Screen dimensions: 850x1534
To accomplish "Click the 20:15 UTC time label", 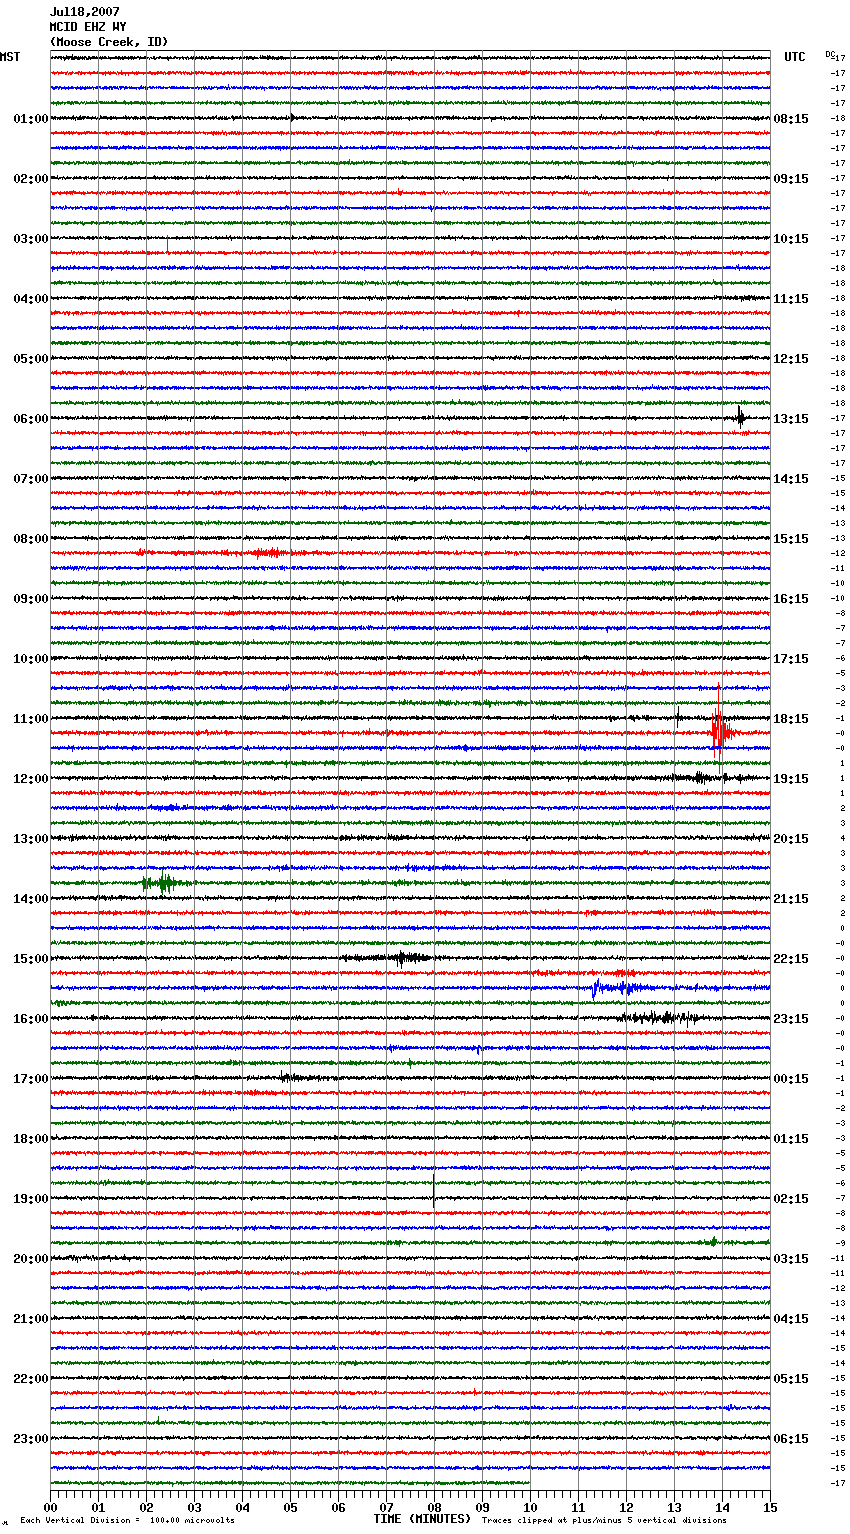I will (791, 839).
